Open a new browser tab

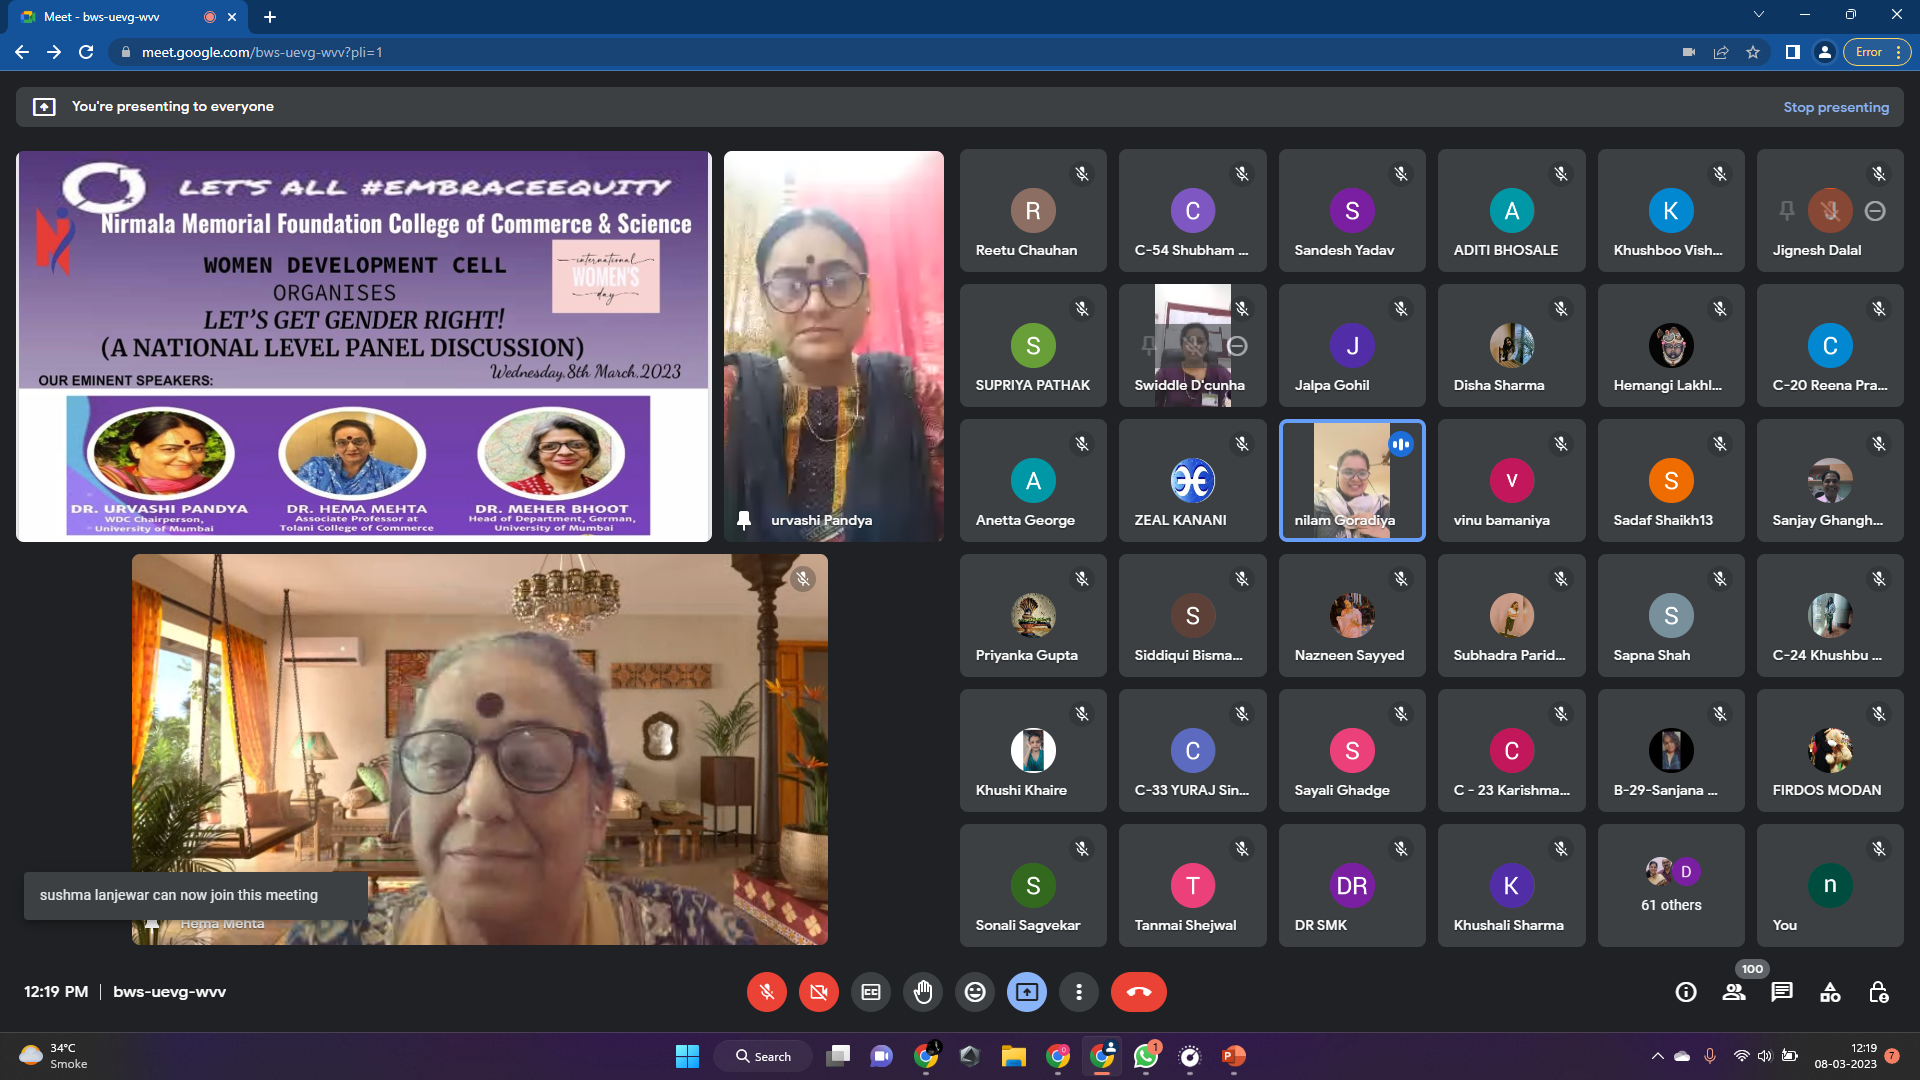(270, 17)
